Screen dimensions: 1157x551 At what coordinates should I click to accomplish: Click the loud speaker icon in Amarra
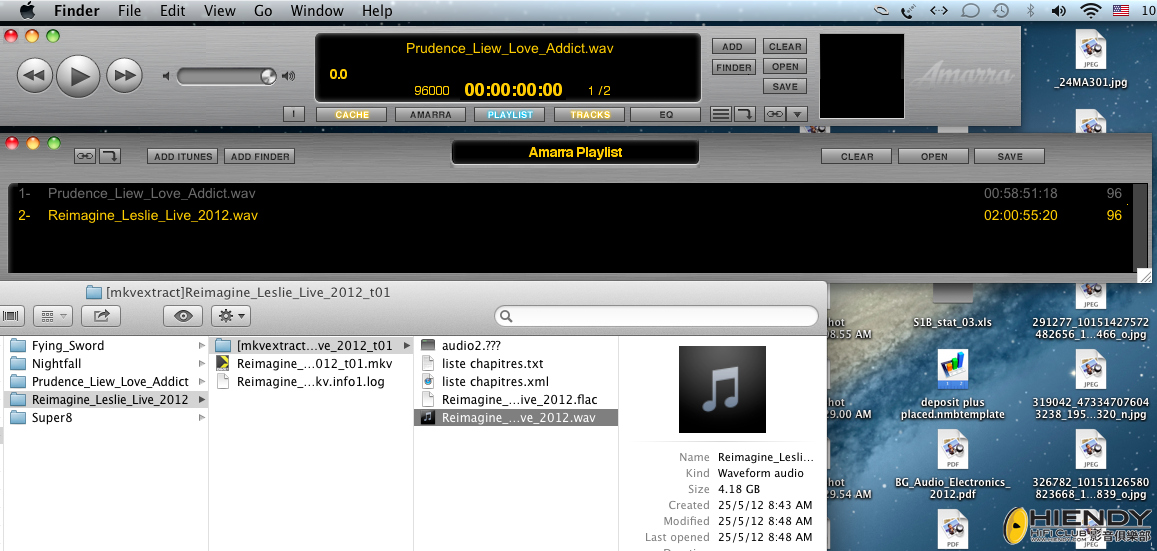point(289,75)
